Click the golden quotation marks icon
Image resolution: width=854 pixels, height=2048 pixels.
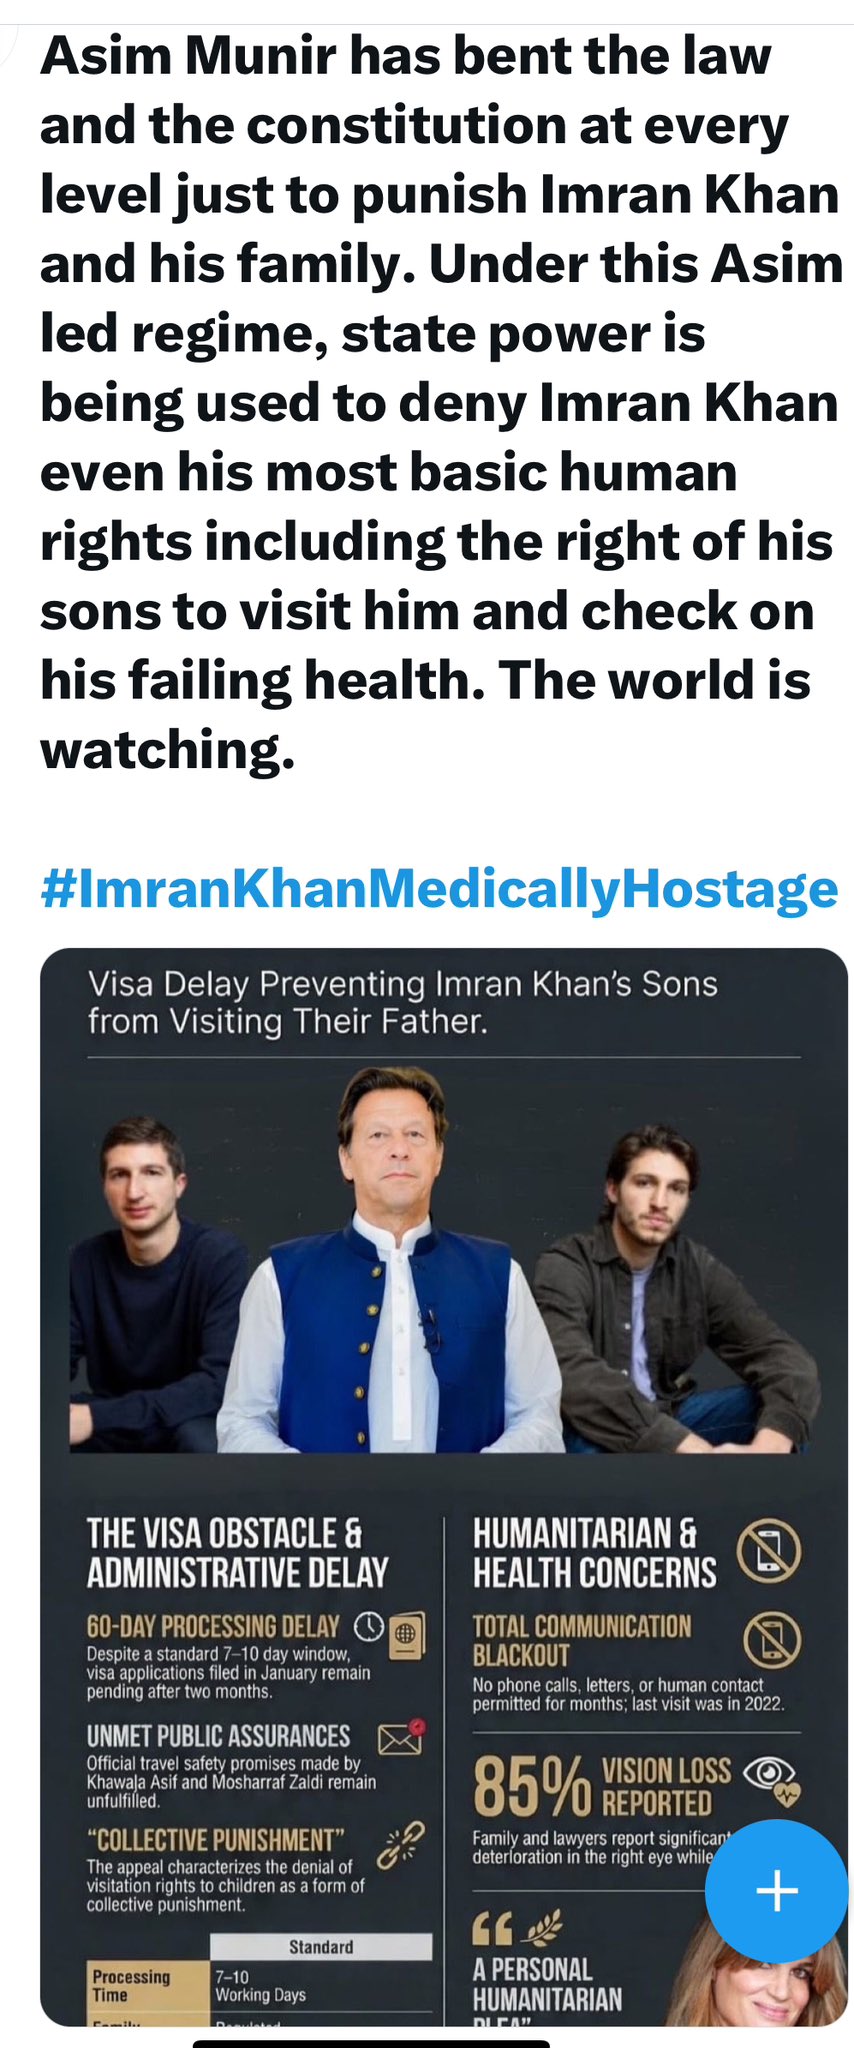coord(491,1926)
